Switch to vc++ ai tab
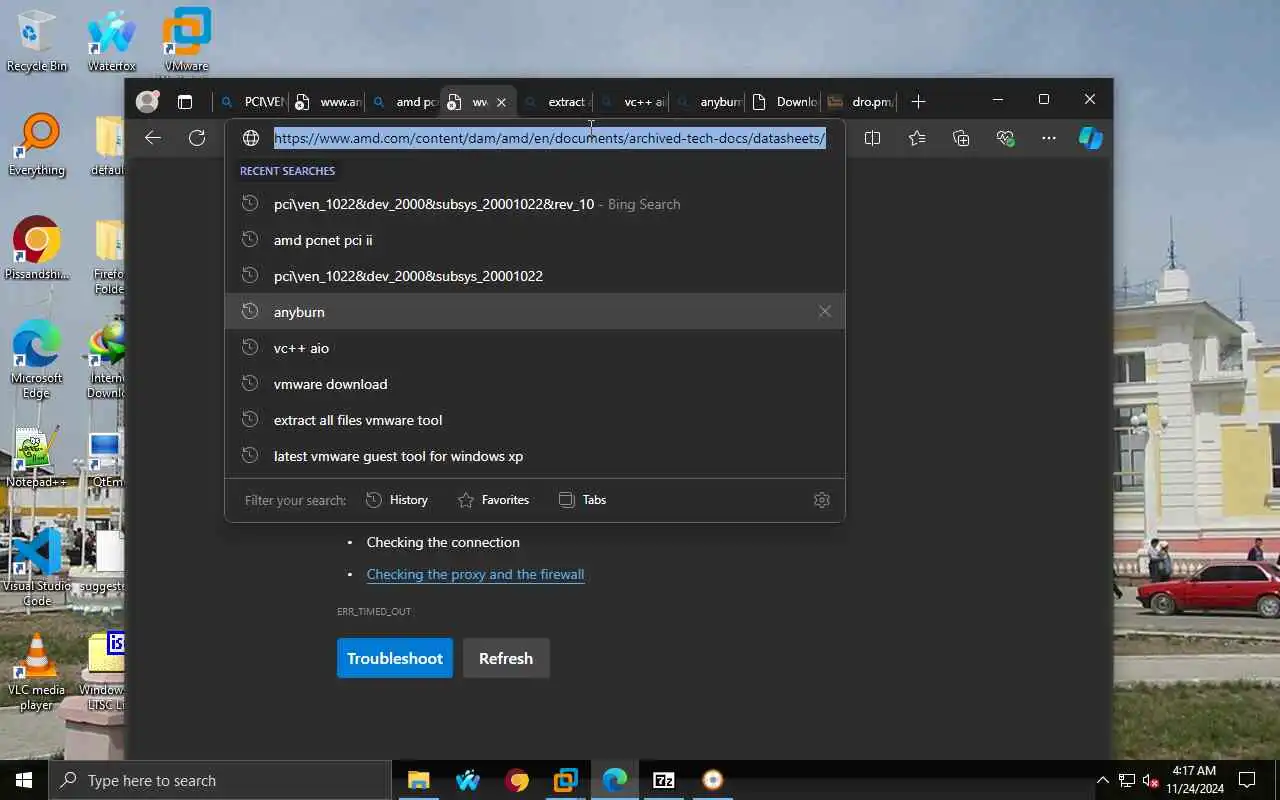Viewport: 1280px width, 800px height. 632,102
